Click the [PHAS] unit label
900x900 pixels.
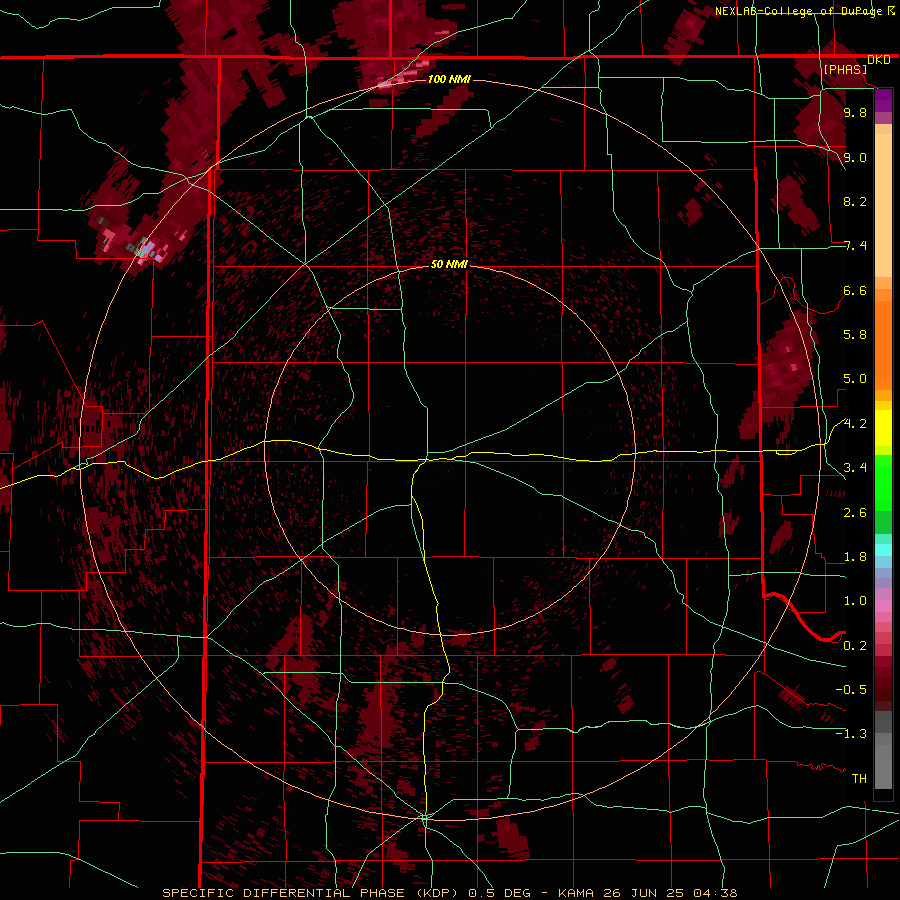coord(845,69)
